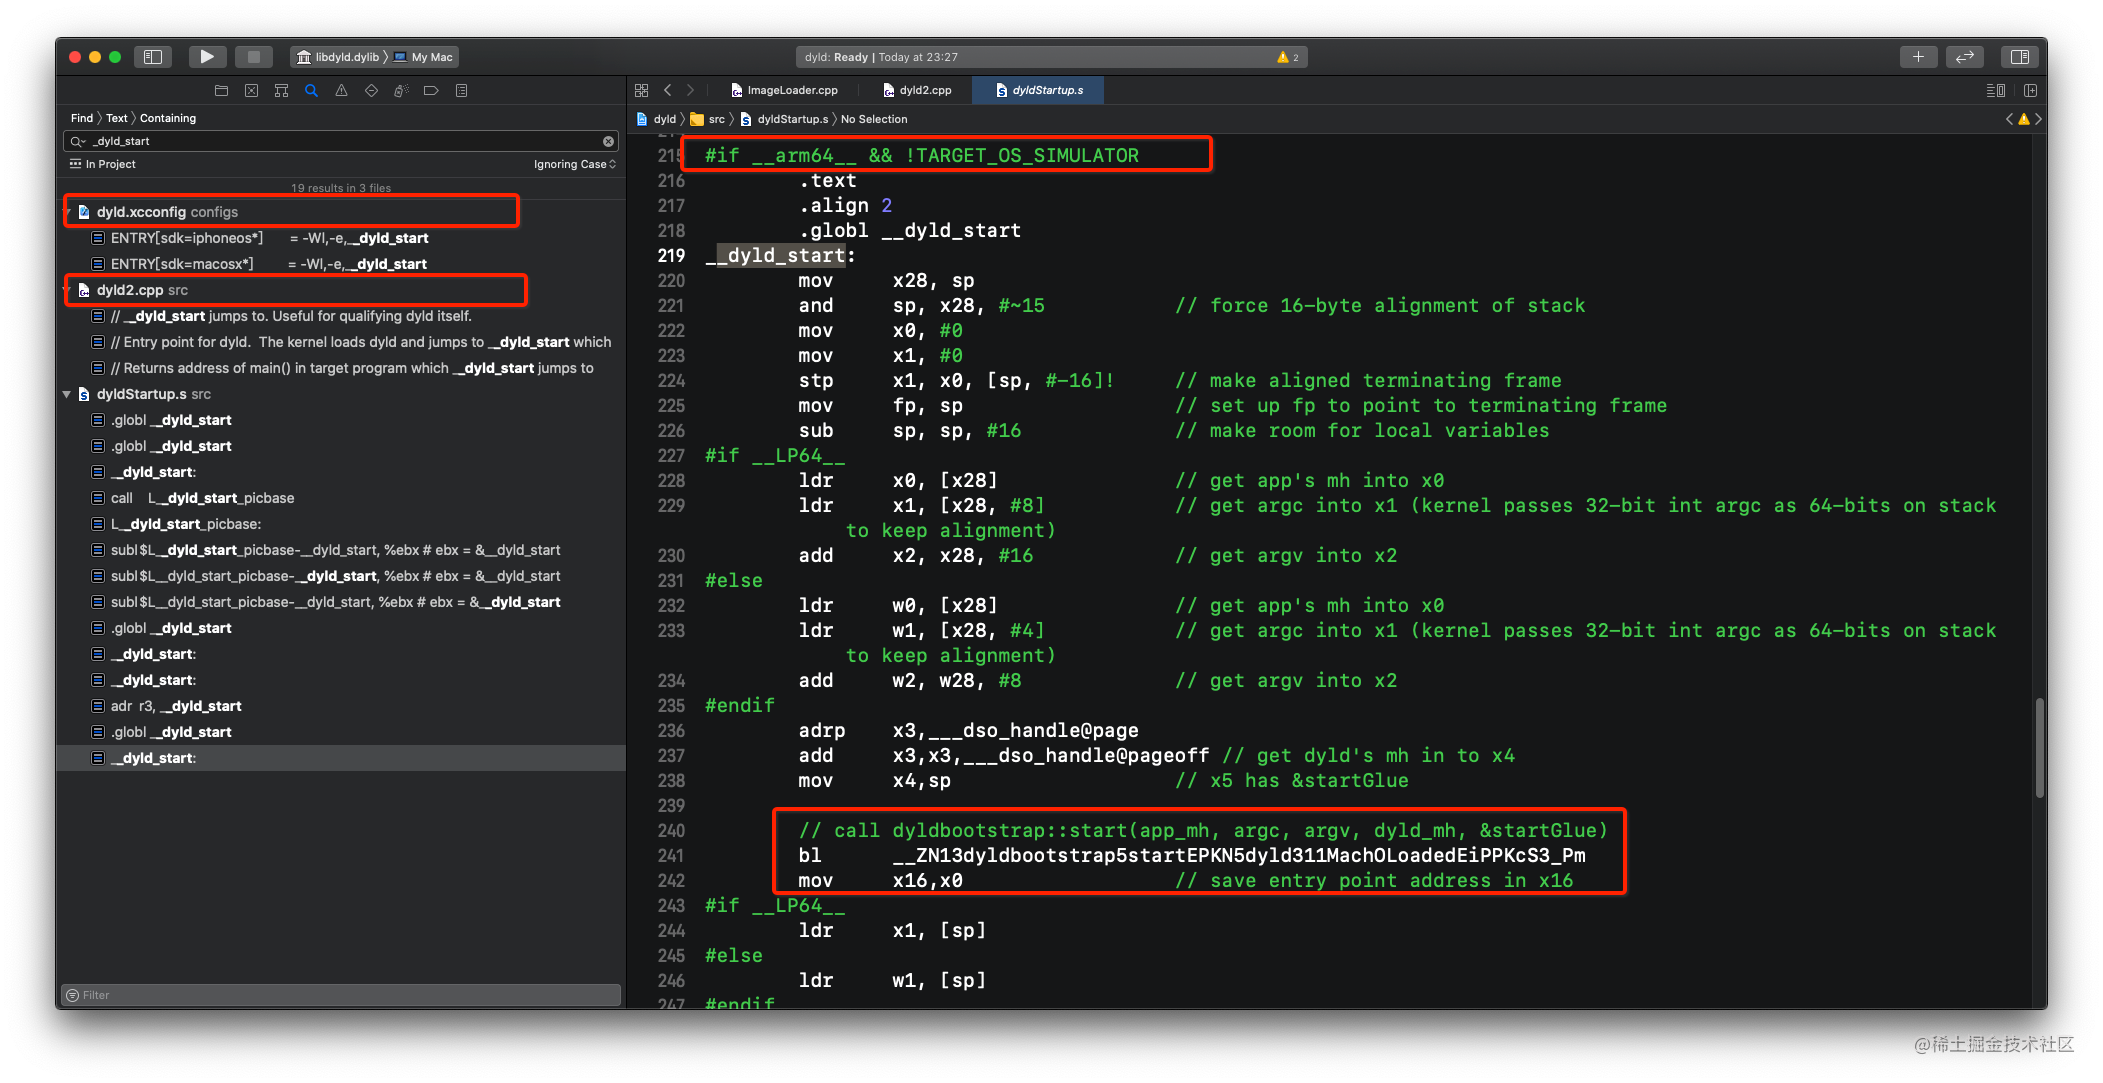Screen dimensions: 2103x1083
Task: Open the Ignoring Case dropdown
Action: (575, 164)
